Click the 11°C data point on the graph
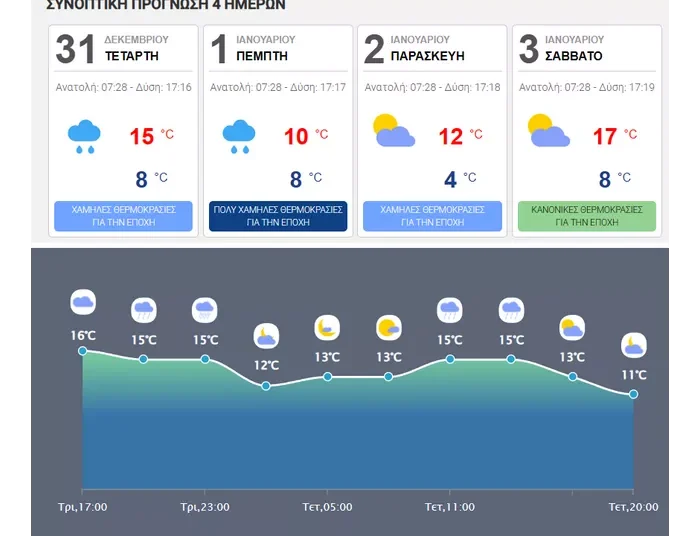The width and height of the screenshot is (700, 536). click(x=633, y=394)
